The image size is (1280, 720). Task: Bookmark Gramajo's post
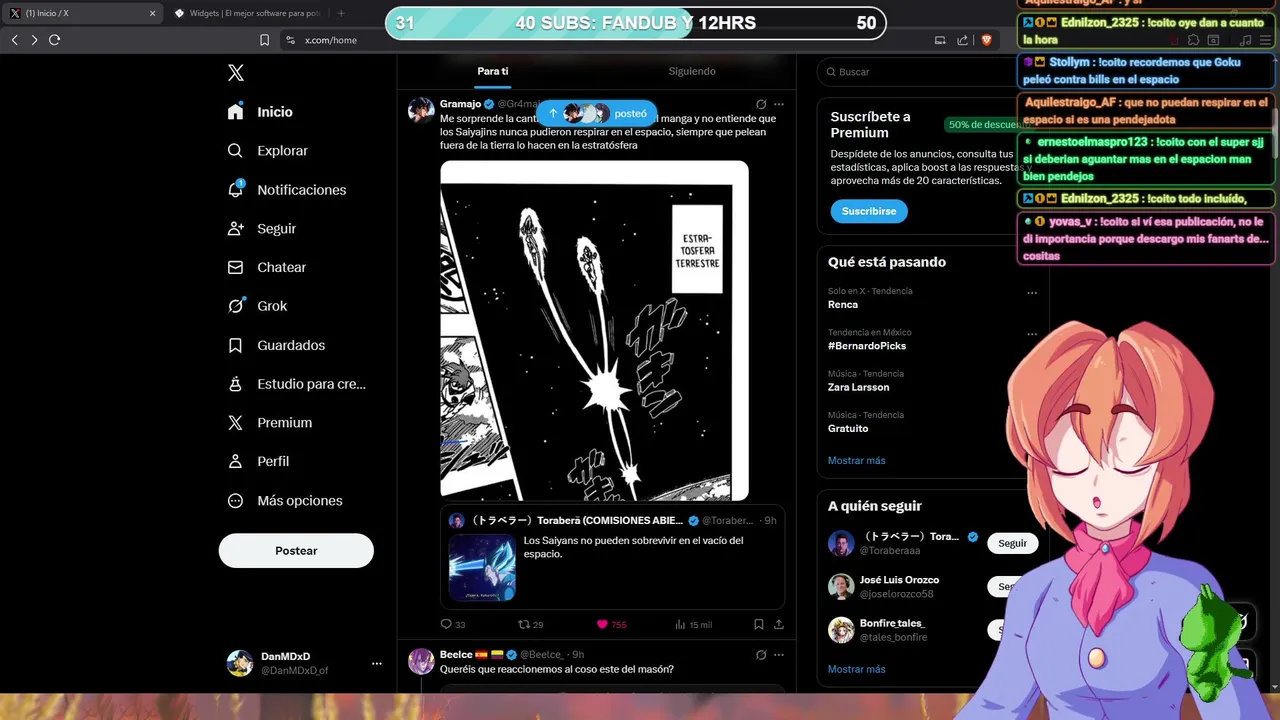click(x=759, y=624)
